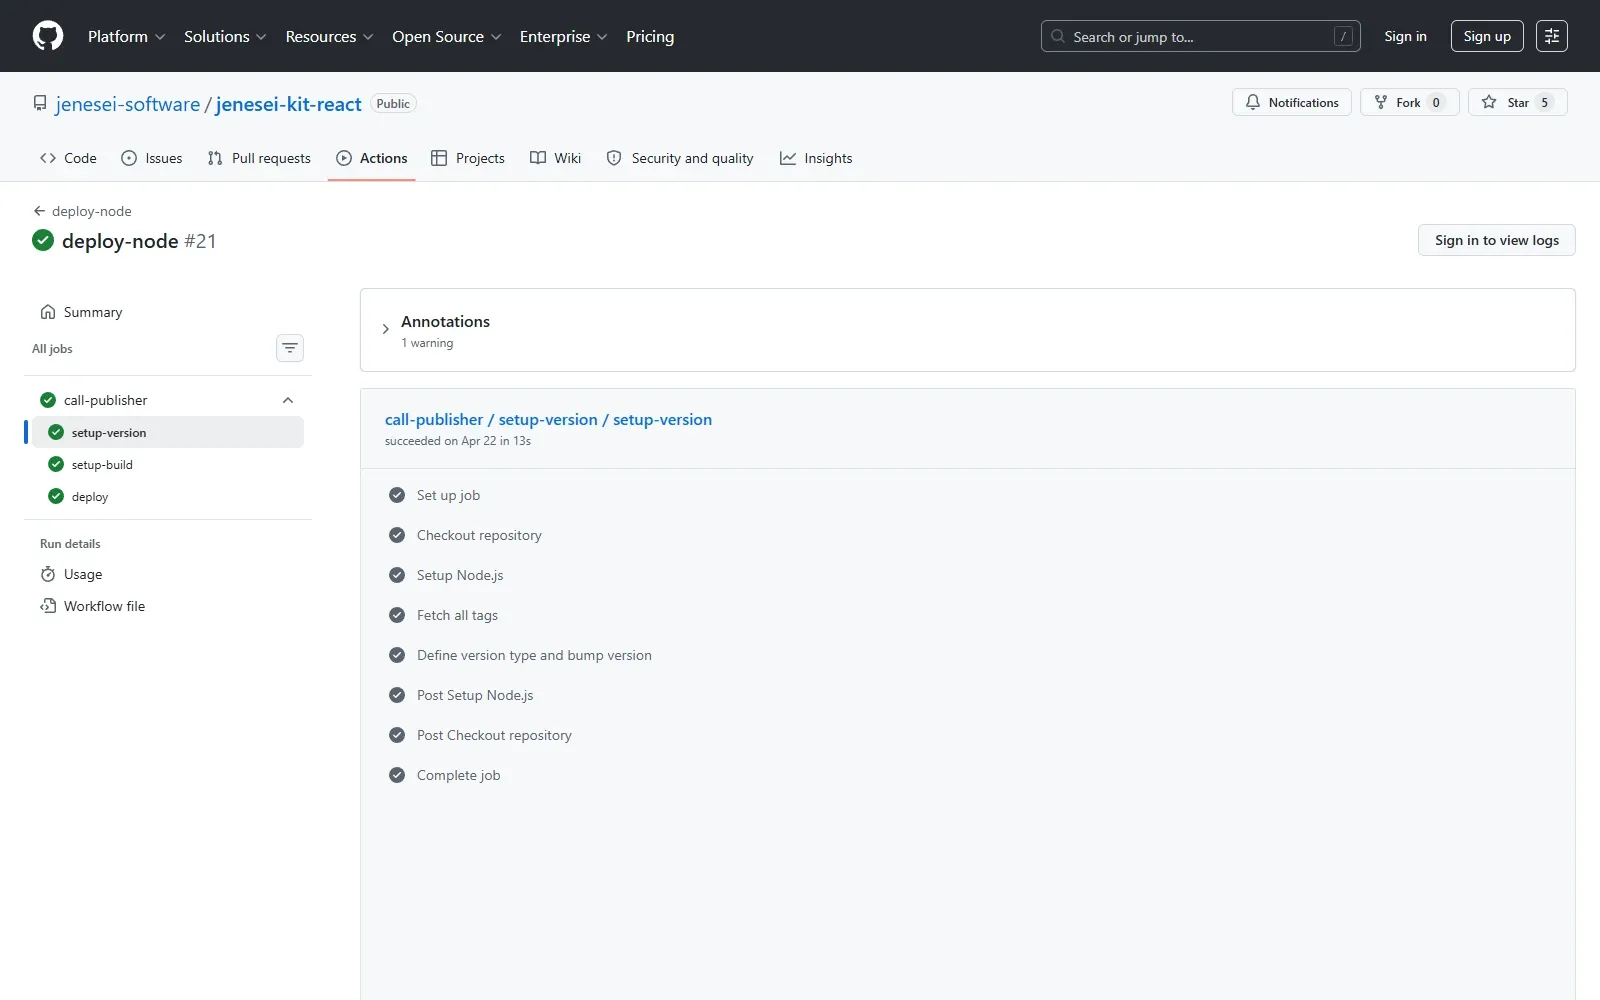Expand the Annotations section chevron
Screen dimensions: 1600x1000
[x=385, y=329]
